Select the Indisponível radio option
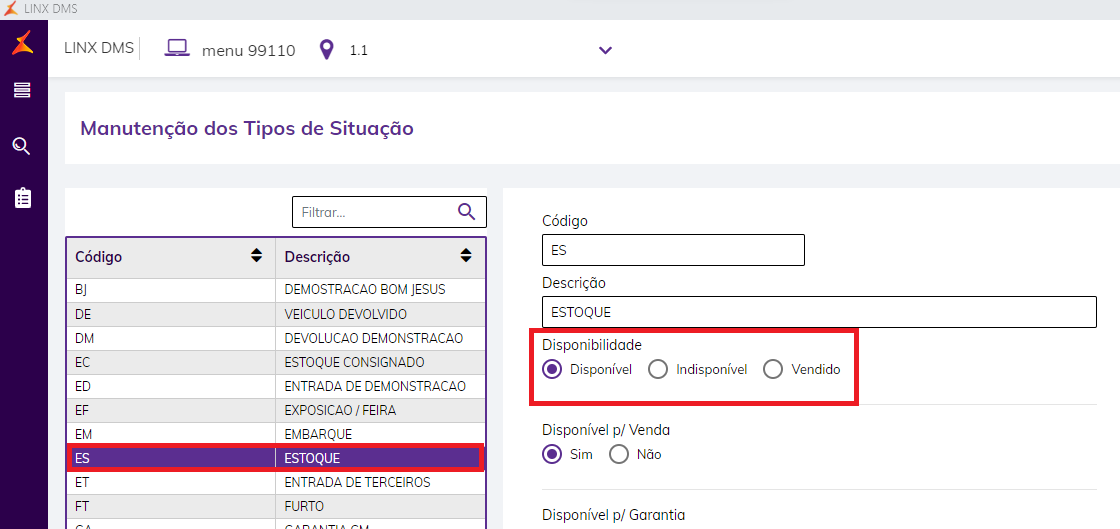This screenshot has height=529, width=1120. pos(658,369)
